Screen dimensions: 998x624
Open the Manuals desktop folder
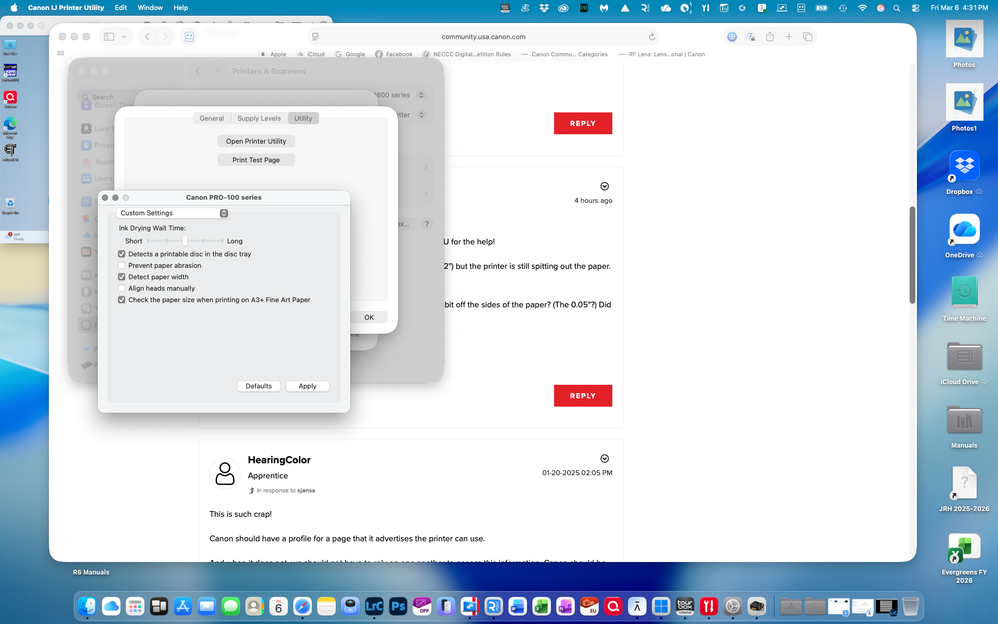click(964, 420)
